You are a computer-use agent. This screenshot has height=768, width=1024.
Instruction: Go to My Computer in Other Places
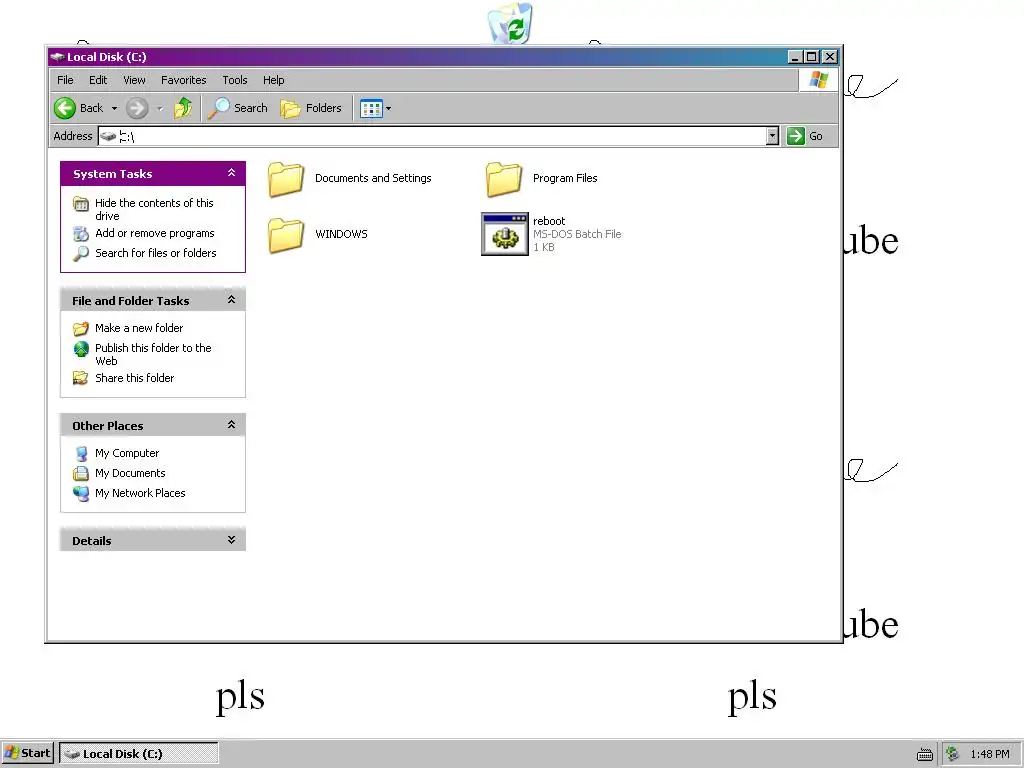[127, 453]
